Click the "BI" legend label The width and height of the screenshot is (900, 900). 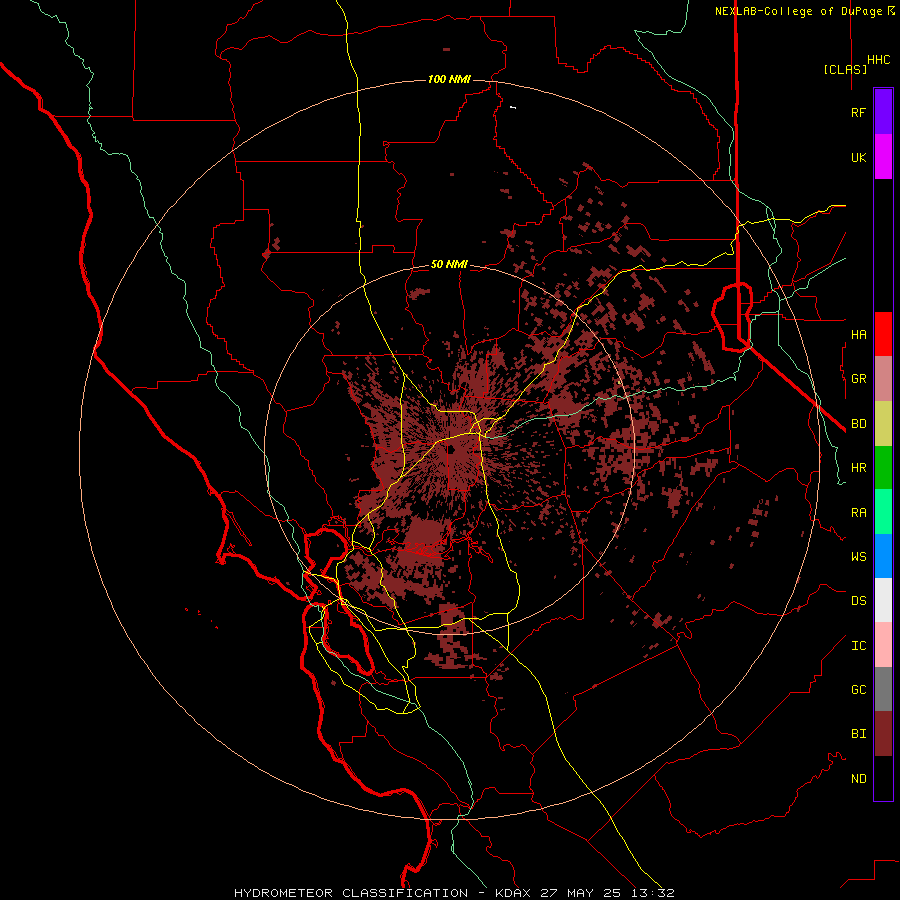pyautogui.click(x=858, y=734)
